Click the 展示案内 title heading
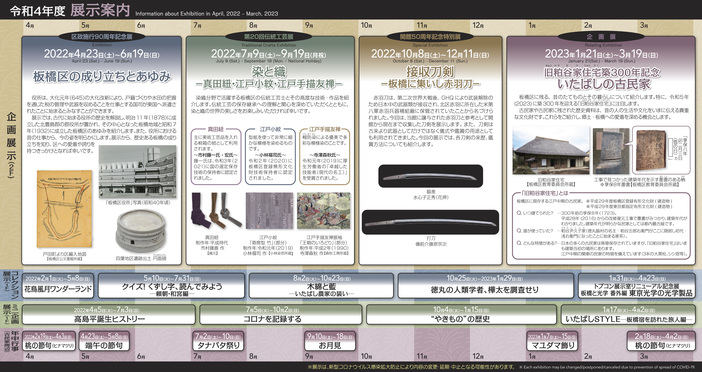 [100, 10]
